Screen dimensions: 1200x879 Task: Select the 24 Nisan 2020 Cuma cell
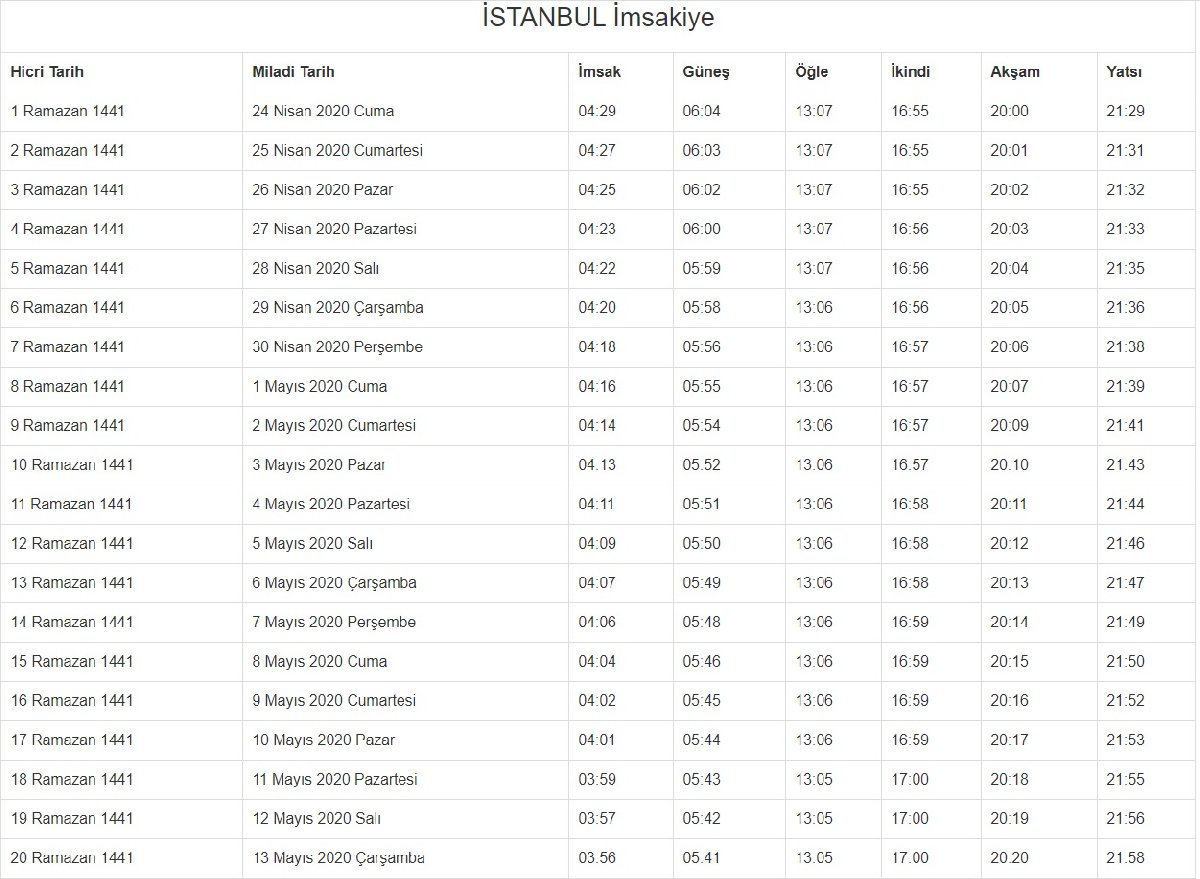[323, 111]
